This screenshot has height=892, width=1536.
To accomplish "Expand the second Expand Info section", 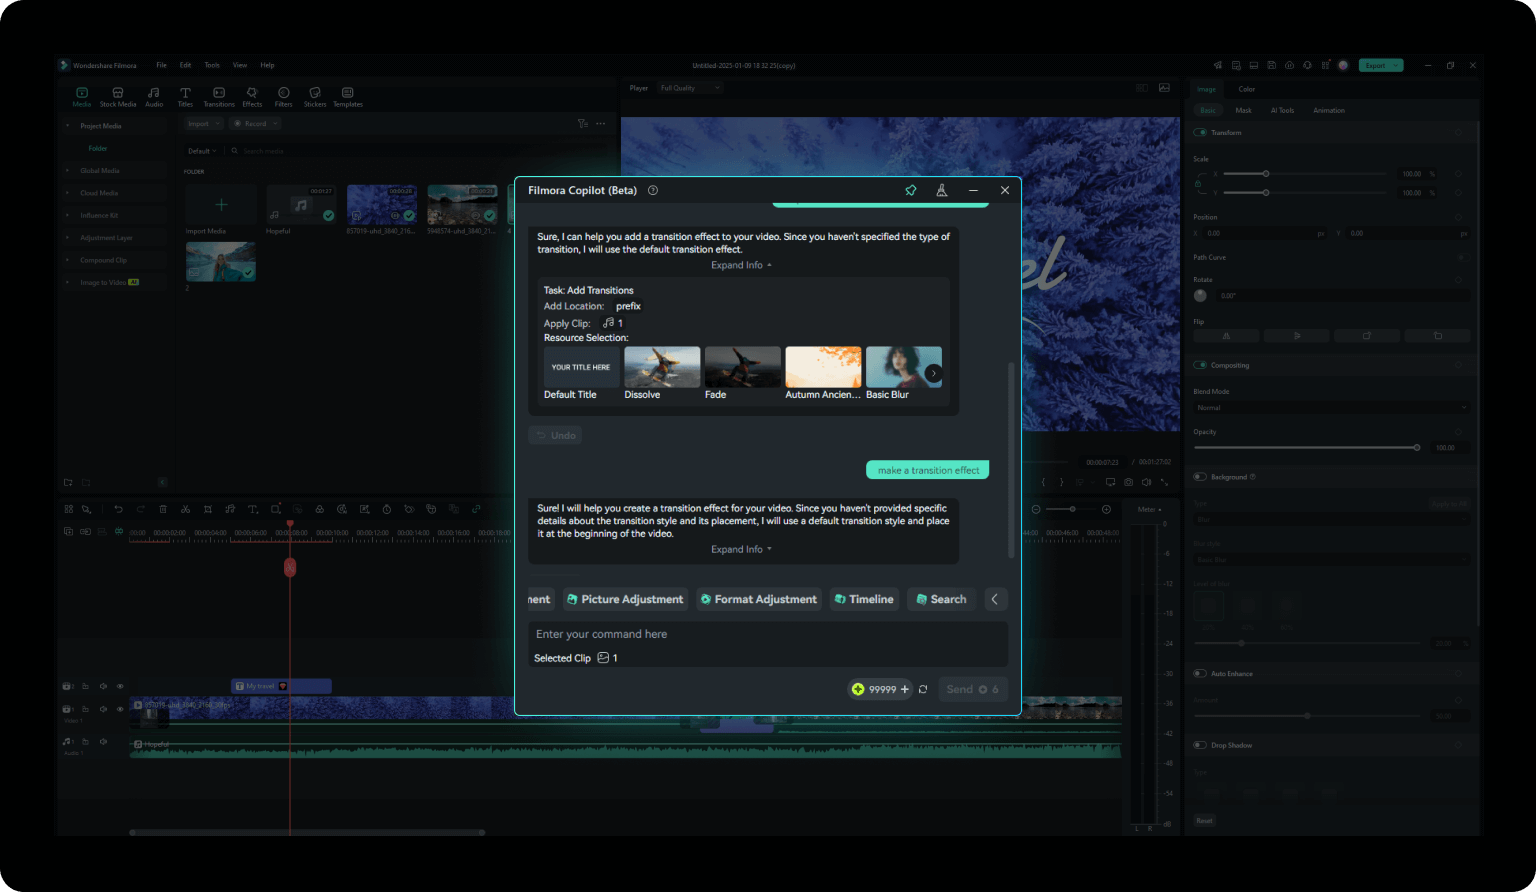I will (741, 549).
